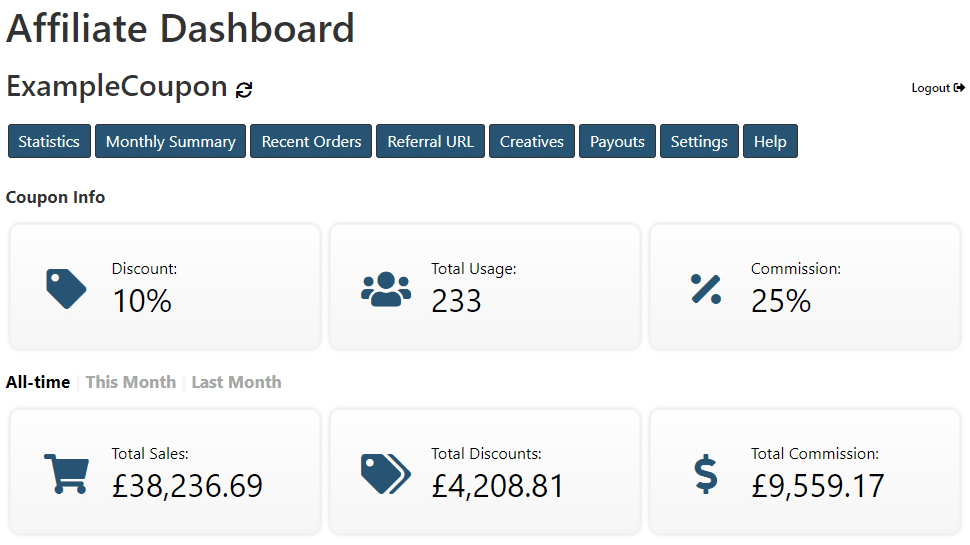Screen dimensions: 970x545
Task: Filter stats by This Month
Action: tap(131, 382)
